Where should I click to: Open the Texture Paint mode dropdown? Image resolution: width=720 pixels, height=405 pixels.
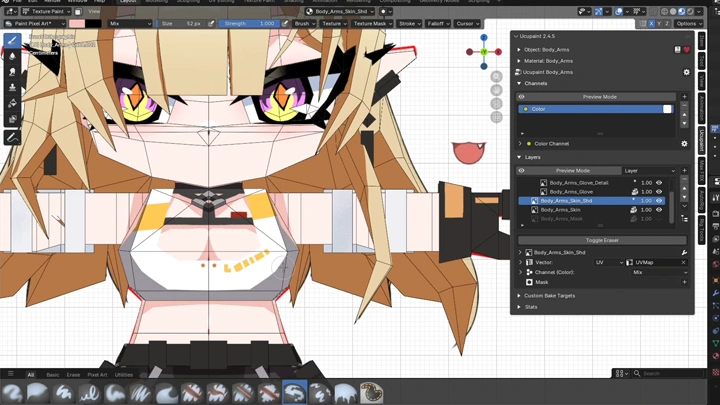coord(46,11)
